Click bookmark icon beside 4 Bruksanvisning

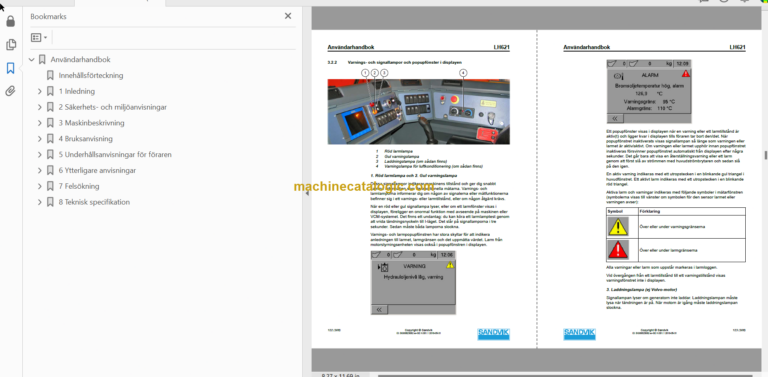coord(50,139)
